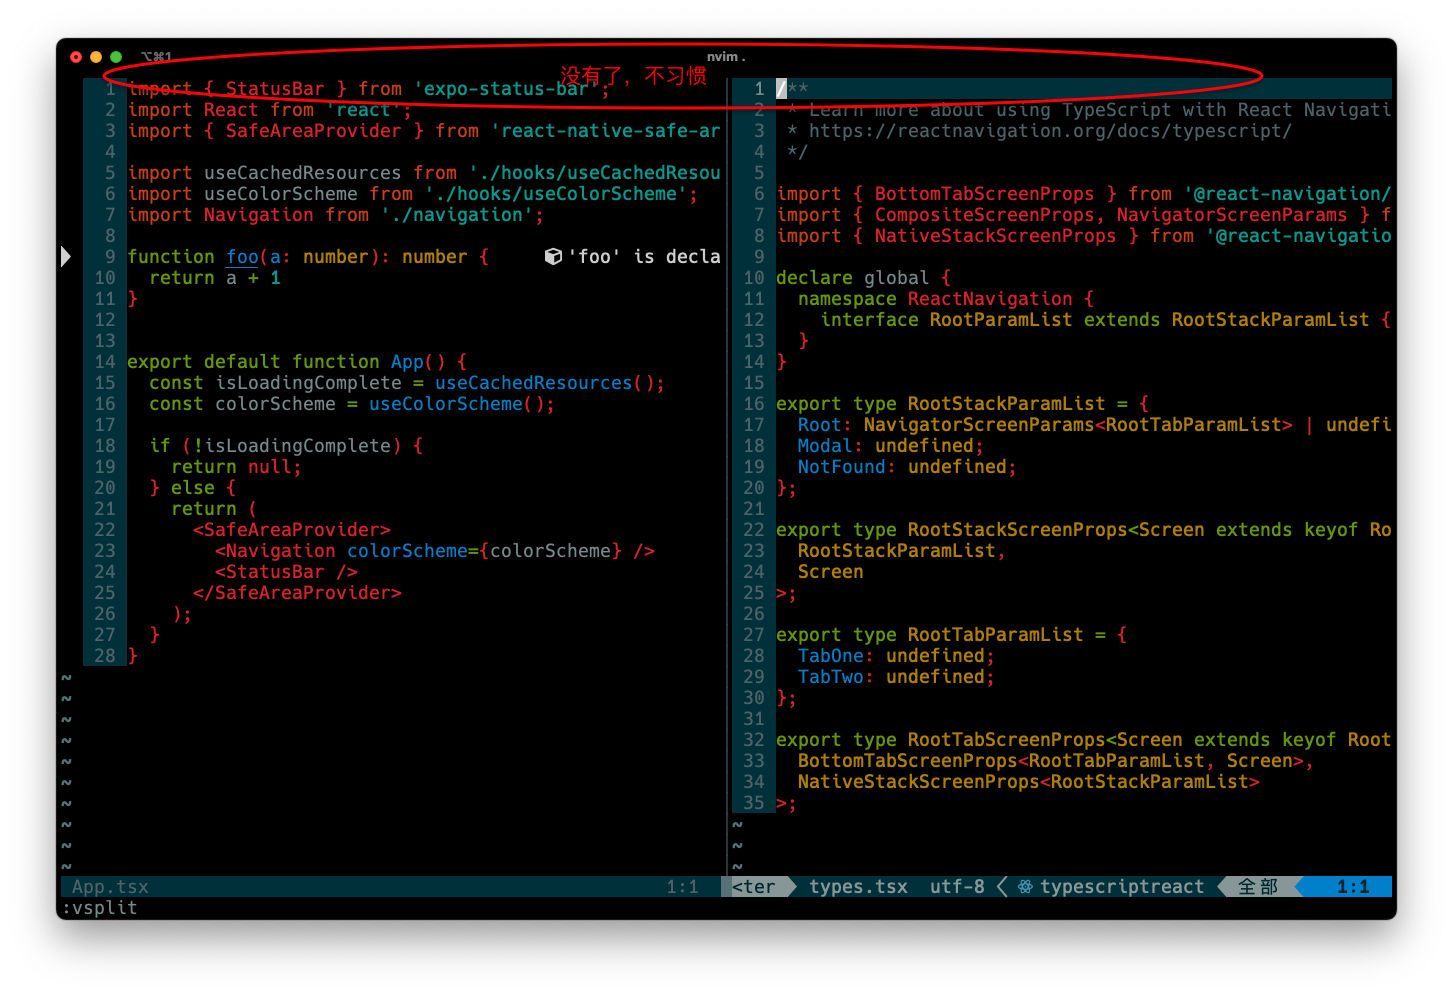This screenshot has width=1453, height=994.
Task: Click the gear icon beside typescriptreact
Action: pyautogui.click(x=1026, y=887)
